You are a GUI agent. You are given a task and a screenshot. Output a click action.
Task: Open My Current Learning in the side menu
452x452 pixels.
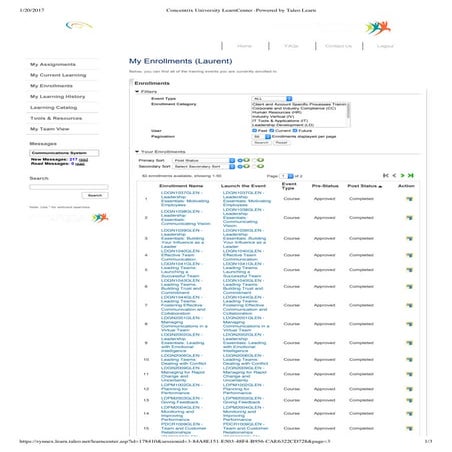[x=58, y=75]
